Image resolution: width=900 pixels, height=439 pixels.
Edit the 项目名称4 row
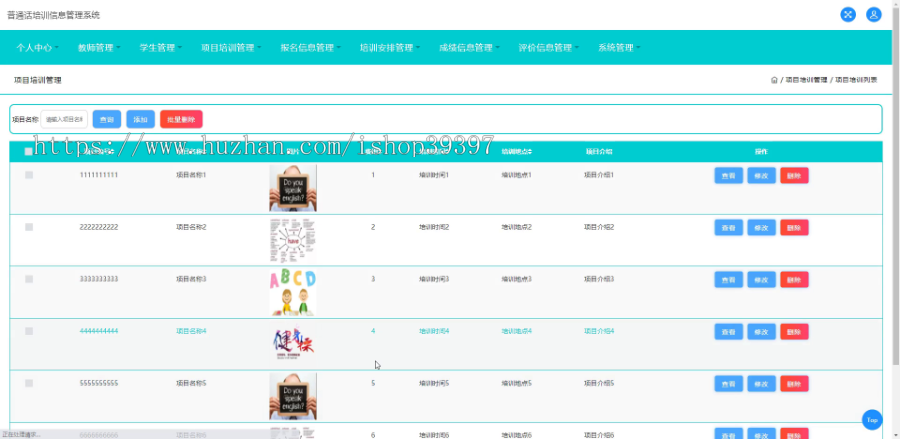(761, 332)
